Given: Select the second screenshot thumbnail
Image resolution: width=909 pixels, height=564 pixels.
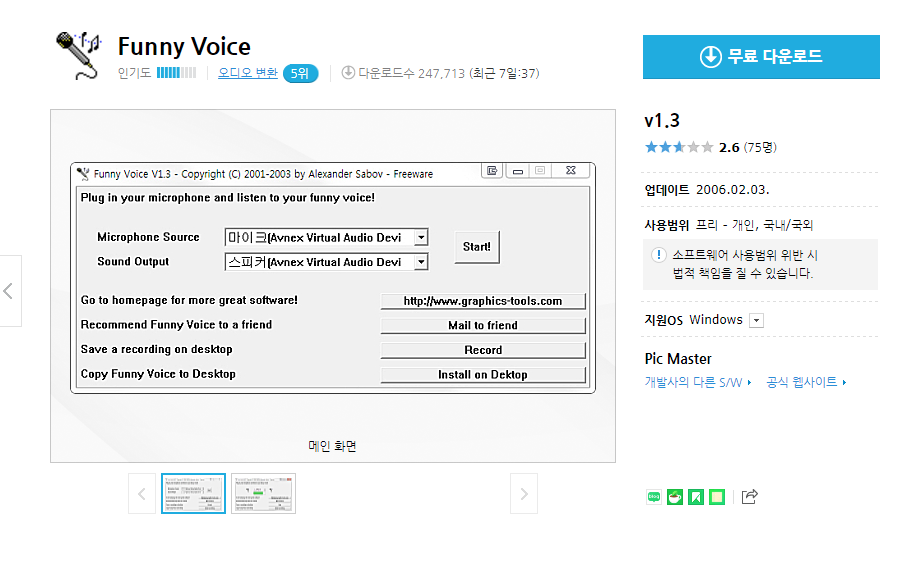Looking at the screenshot, I should pyautogui.click(x=264, y=494).
